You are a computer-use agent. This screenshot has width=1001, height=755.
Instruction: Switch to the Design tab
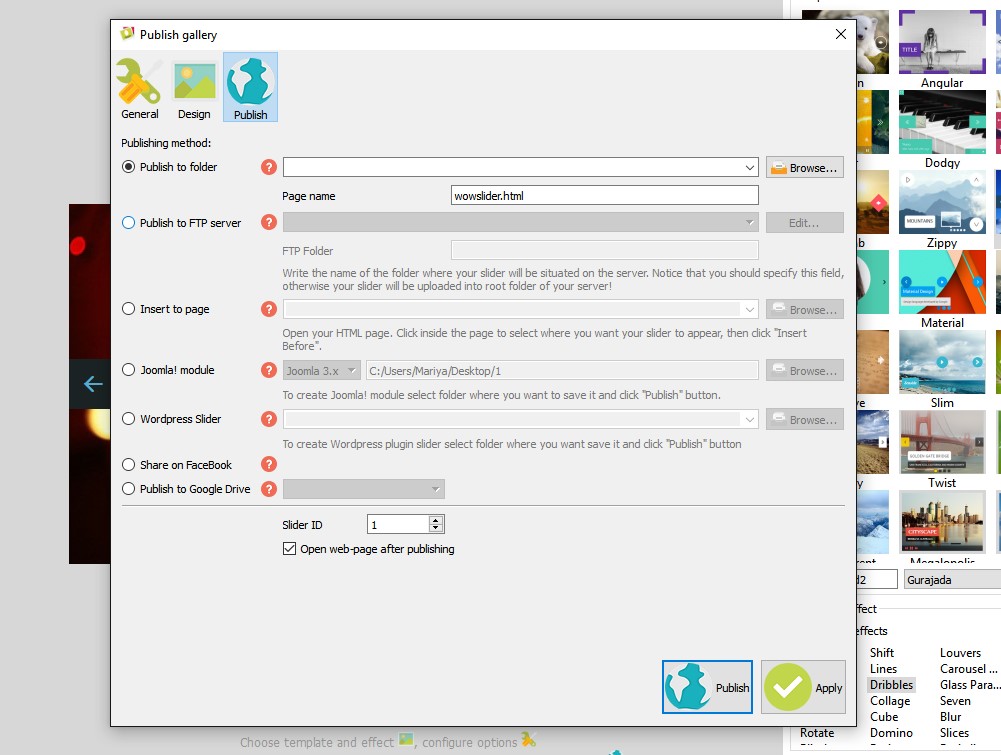pos(194,88)
